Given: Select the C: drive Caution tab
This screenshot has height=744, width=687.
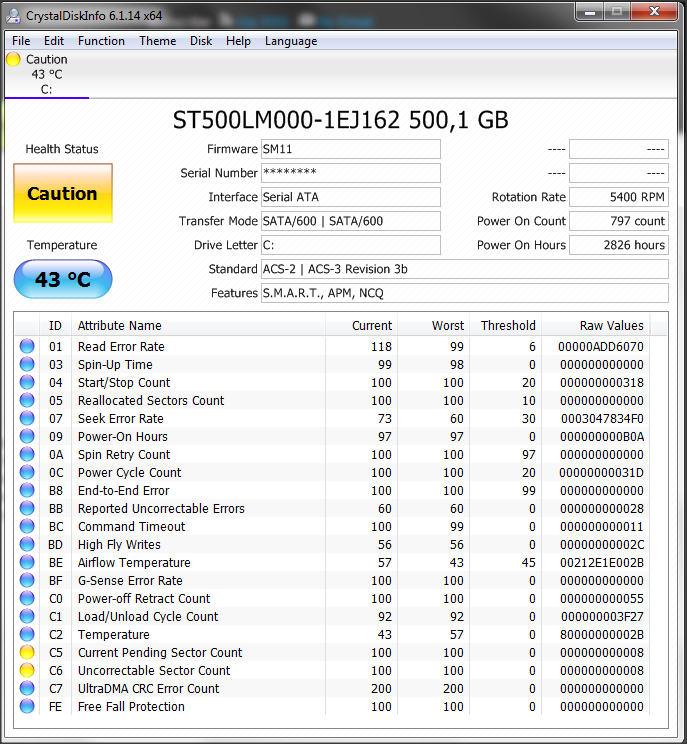Looking at the screenshot, I should (x=46, y=74).
